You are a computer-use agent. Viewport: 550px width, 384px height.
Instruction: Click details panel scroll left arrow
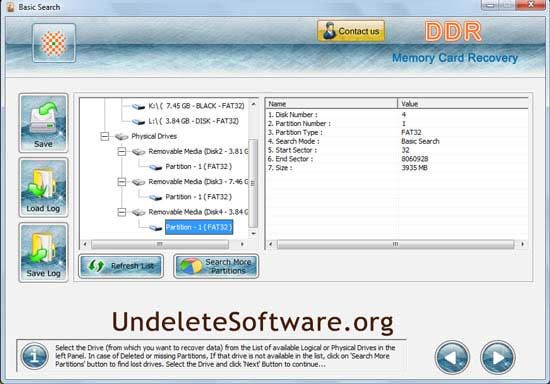(270, 244)
